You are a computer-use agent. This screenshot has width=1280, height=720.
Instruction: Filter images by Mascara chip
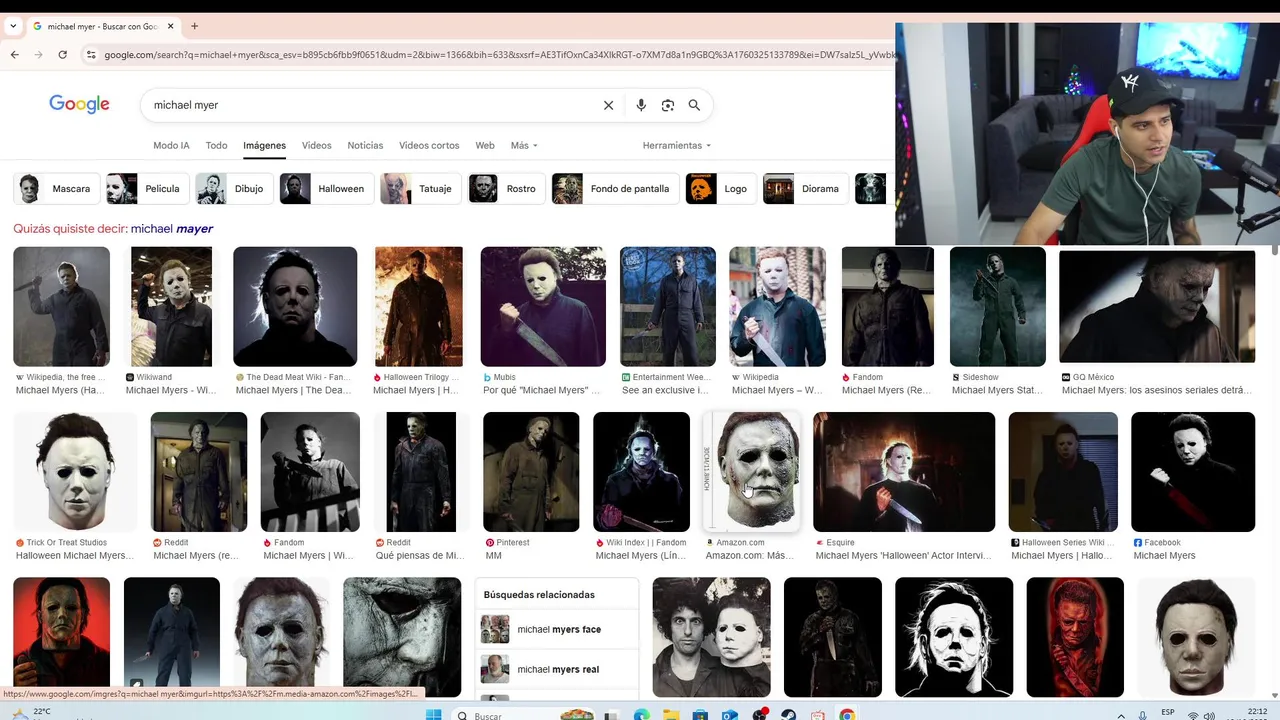57,188
